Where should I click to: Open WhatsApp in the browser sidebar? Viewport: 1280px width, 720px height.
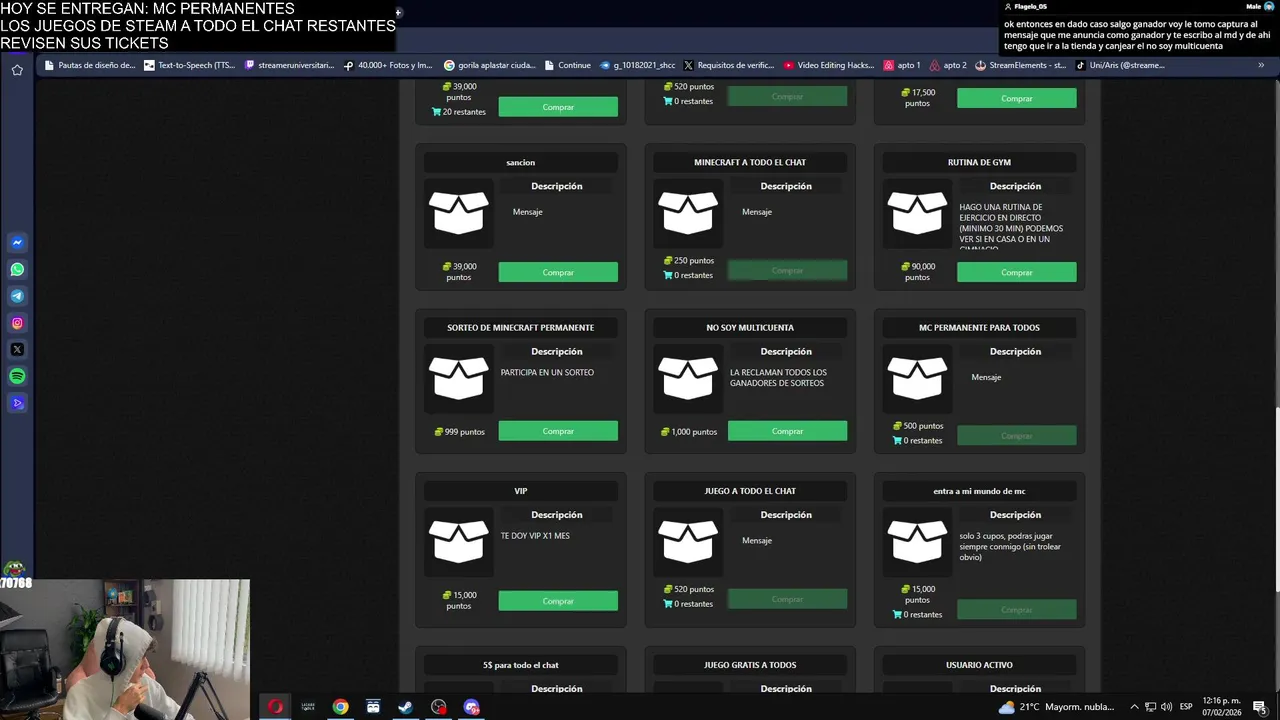[17, 269]
